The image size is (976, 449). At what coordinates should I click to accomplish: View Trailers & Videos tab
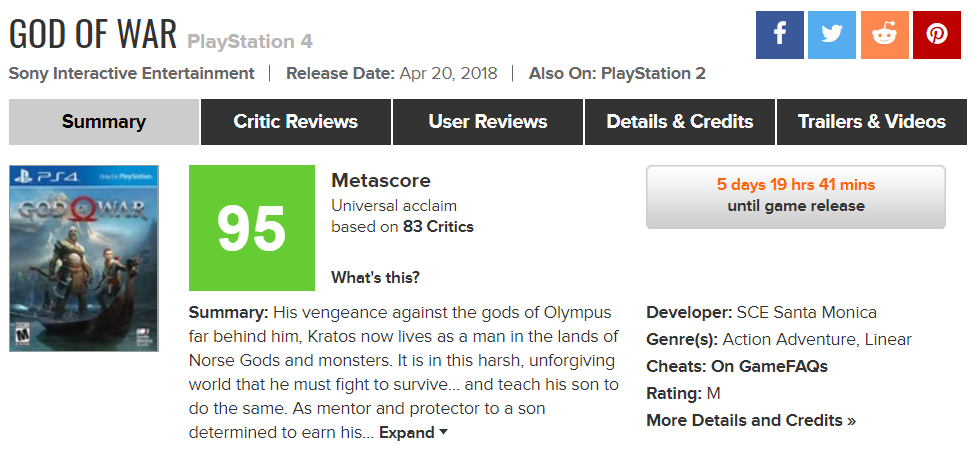point(871,122)
